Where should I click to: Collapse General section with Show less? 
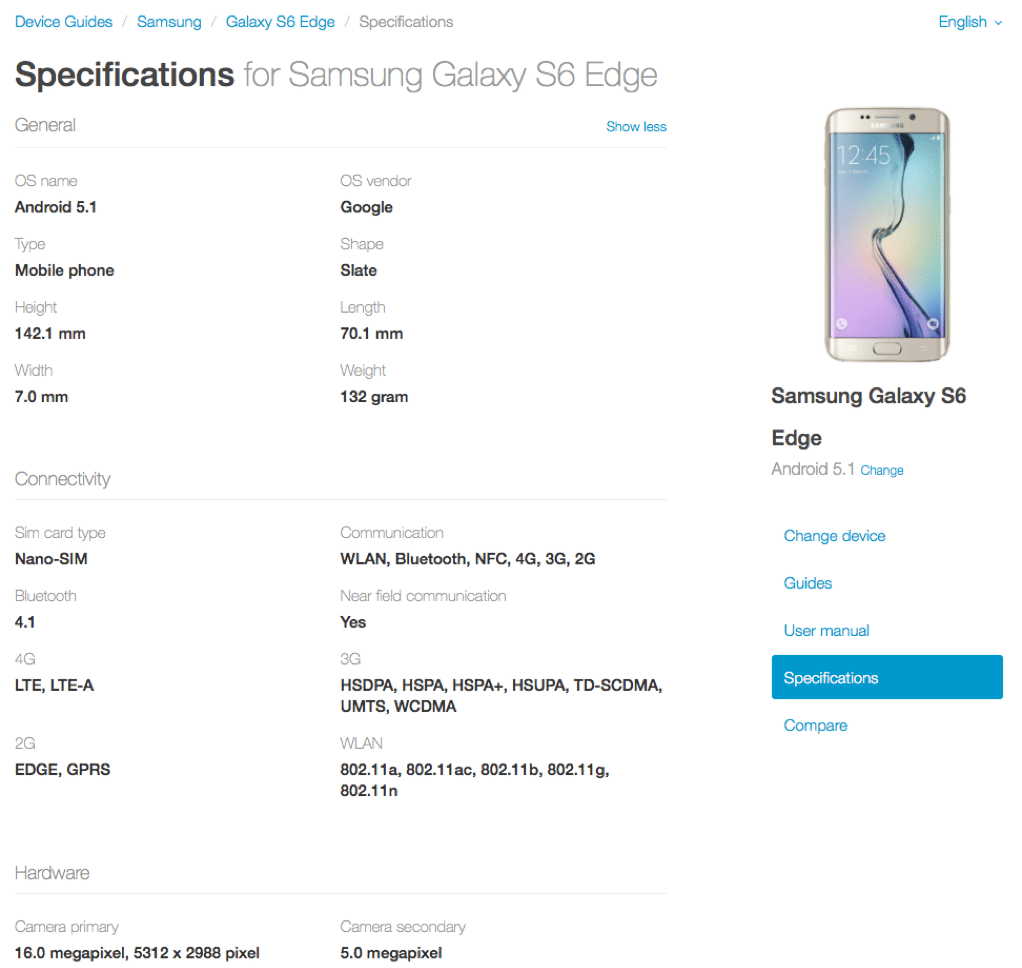(636, 126)
